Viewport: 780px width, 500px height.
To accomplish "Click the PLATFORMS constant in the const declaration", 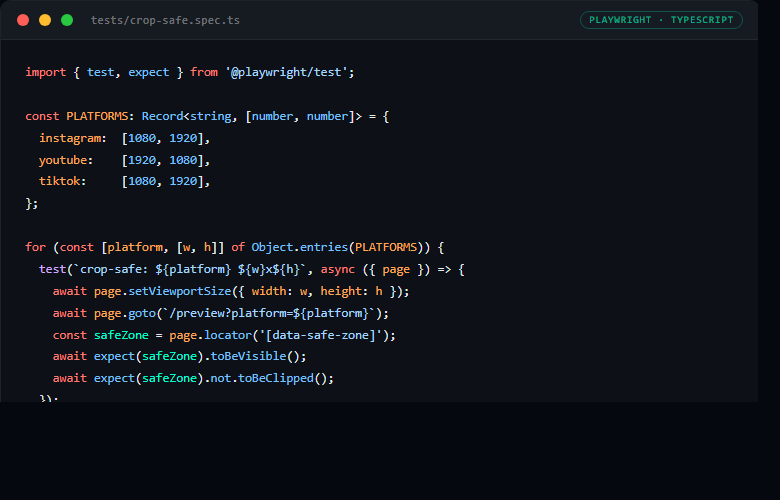I will click(x=97, y=116).
